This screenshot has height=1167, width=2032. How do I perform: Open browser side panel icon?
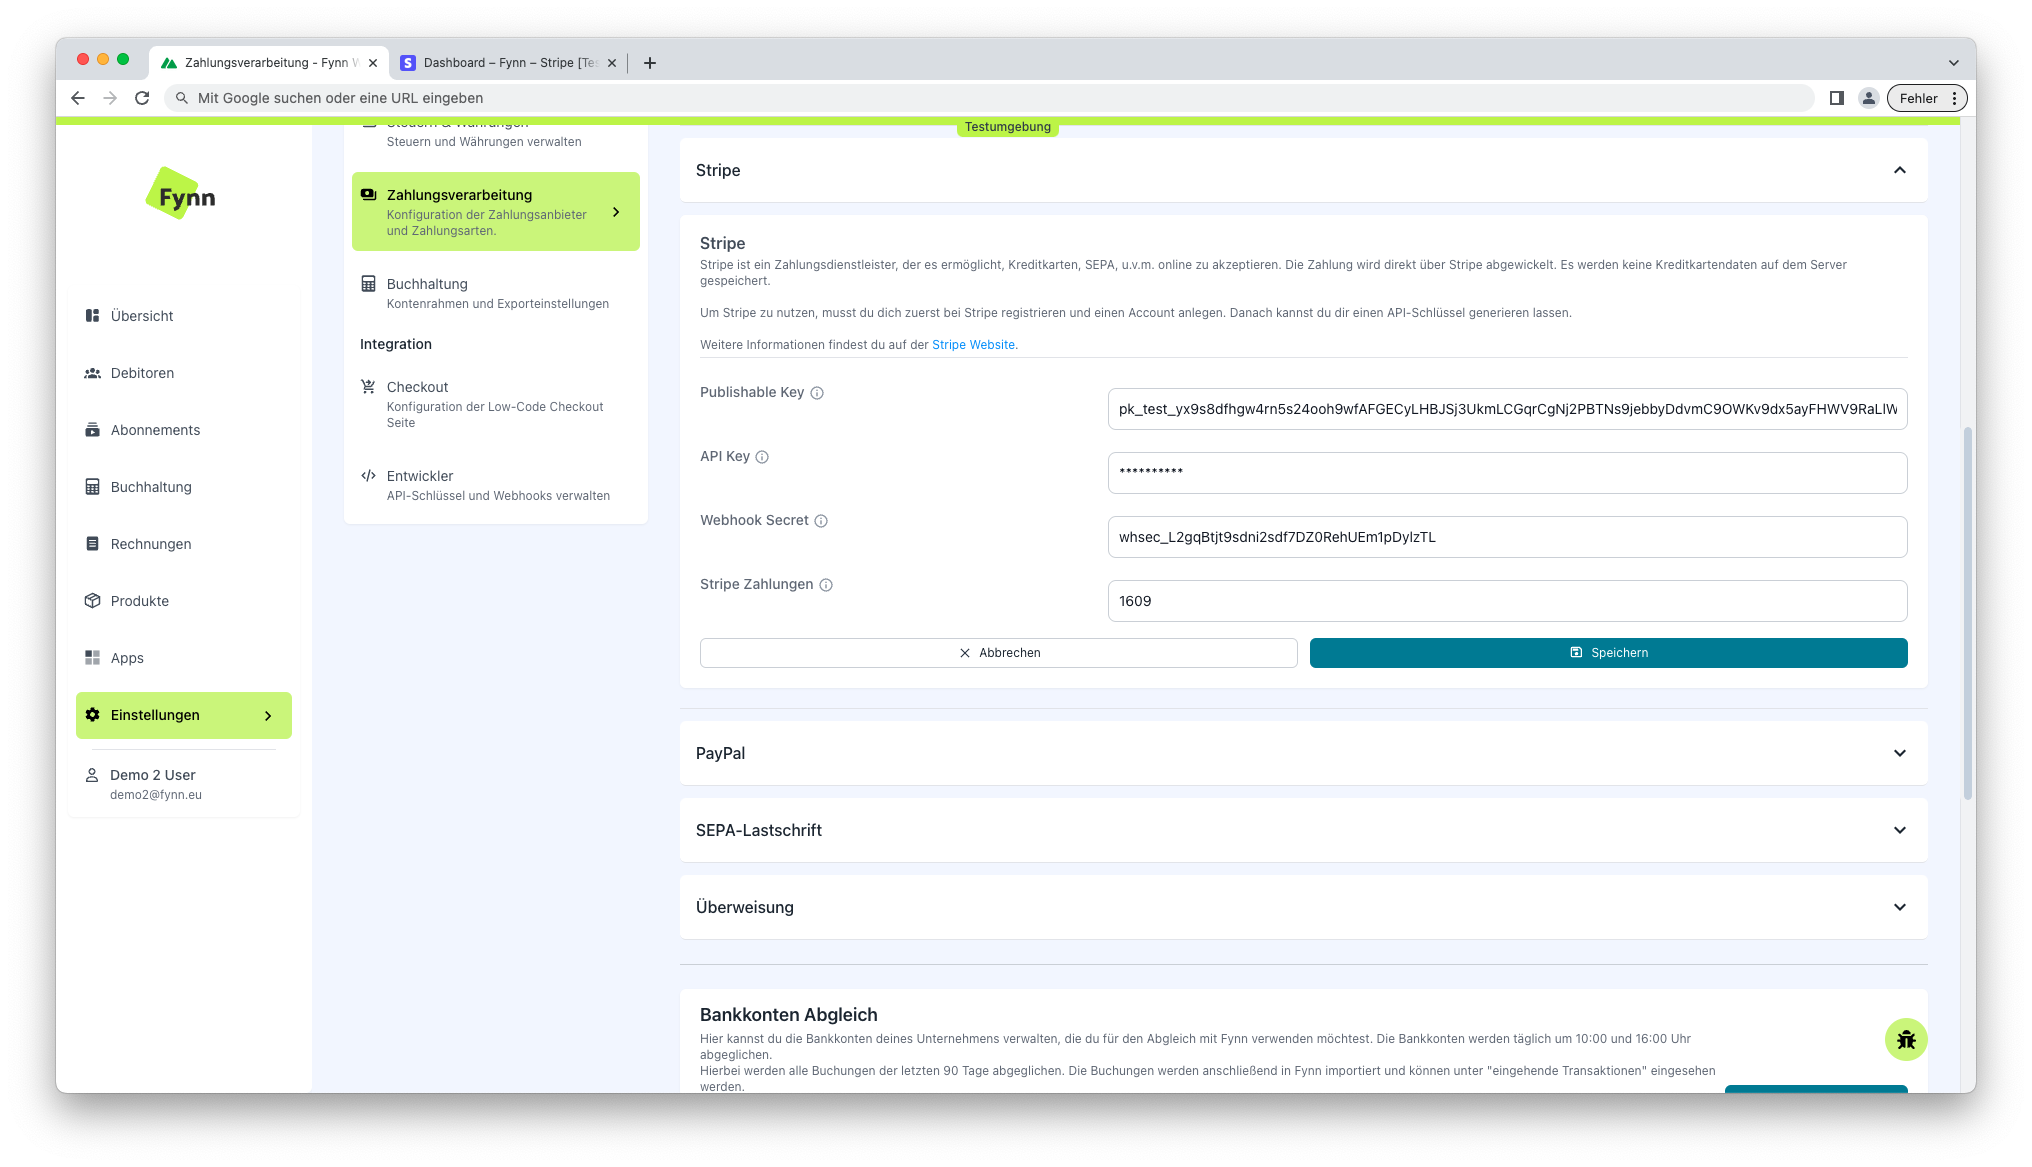[1836, 98]
